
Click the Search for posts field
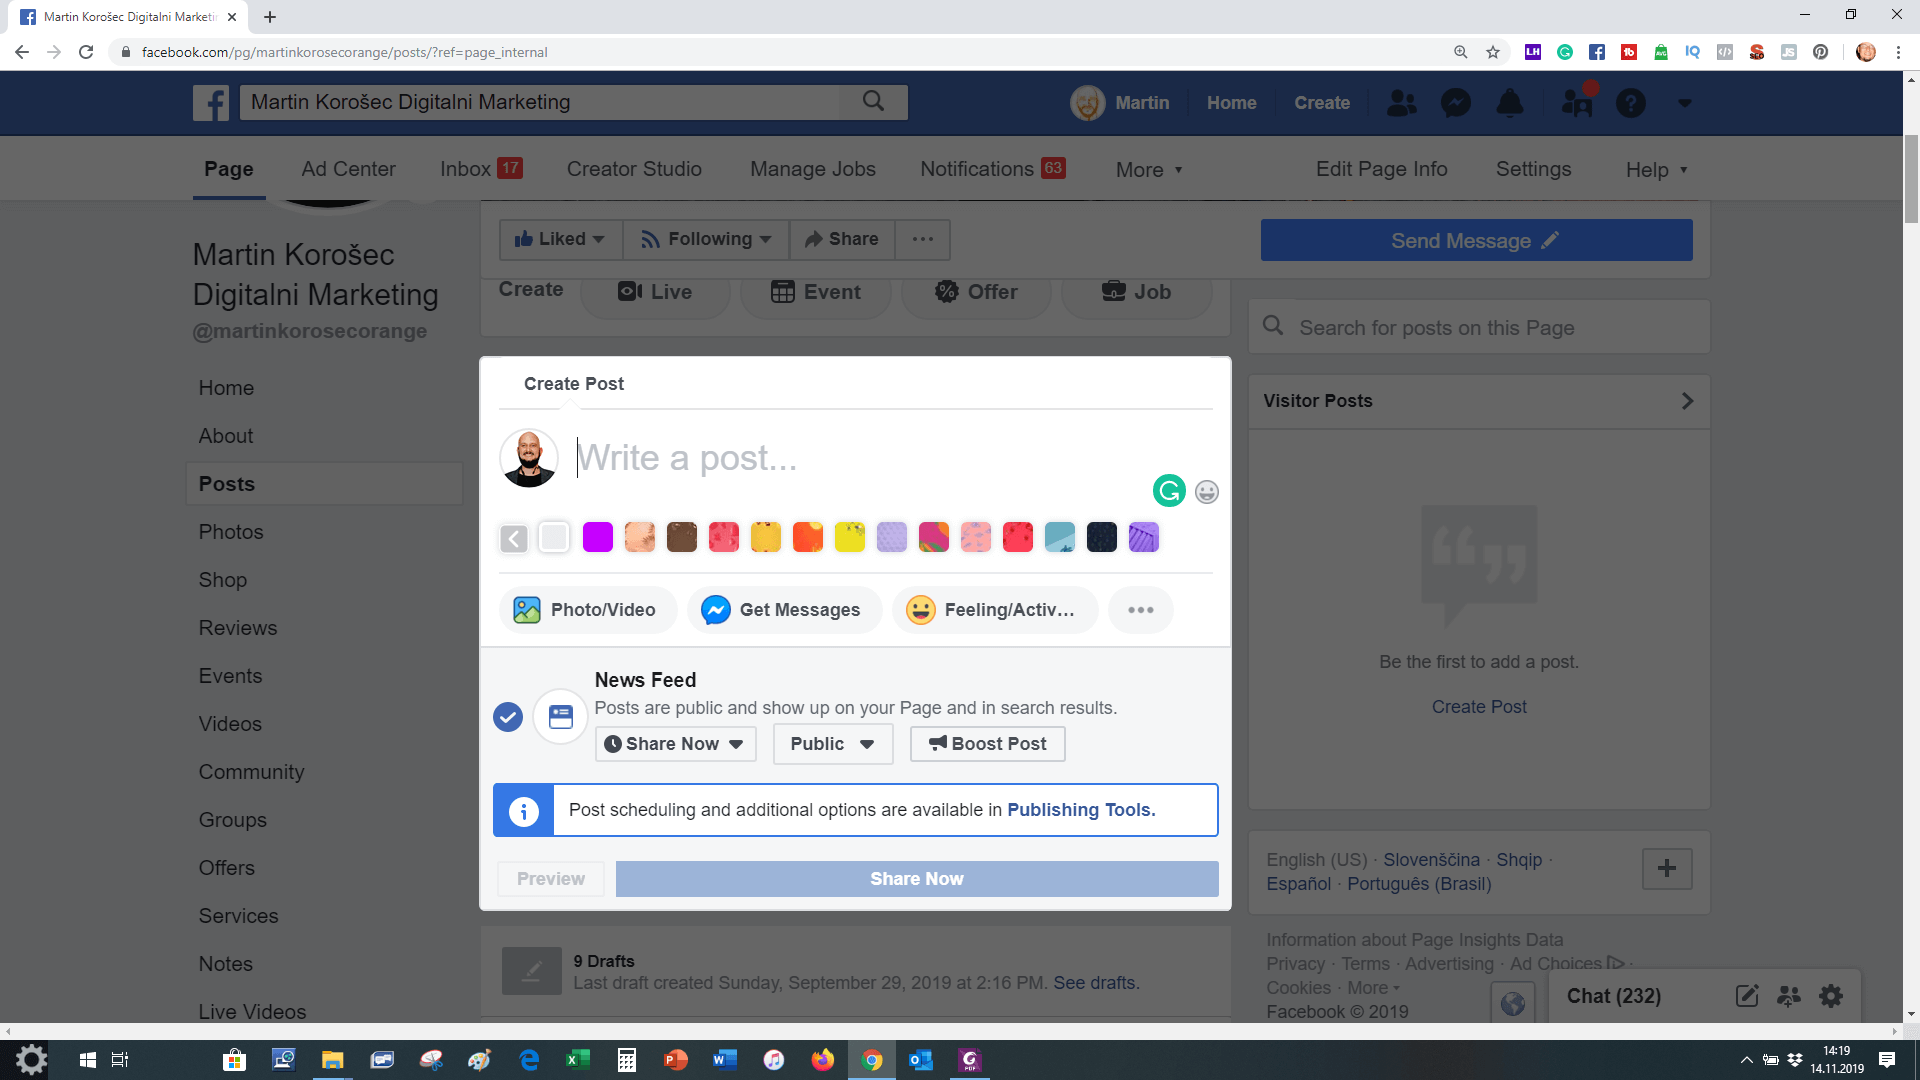pos(1480,328)
